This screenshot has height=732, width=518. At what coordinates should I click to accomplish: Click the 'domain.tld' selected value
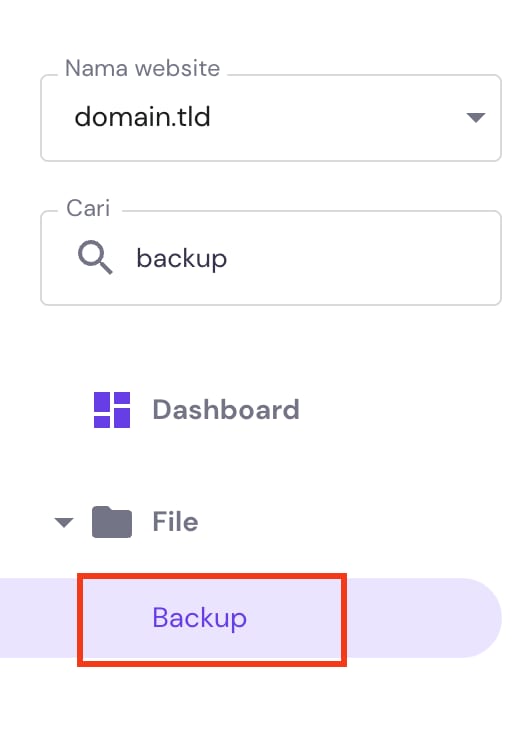(x=143, y=117)
